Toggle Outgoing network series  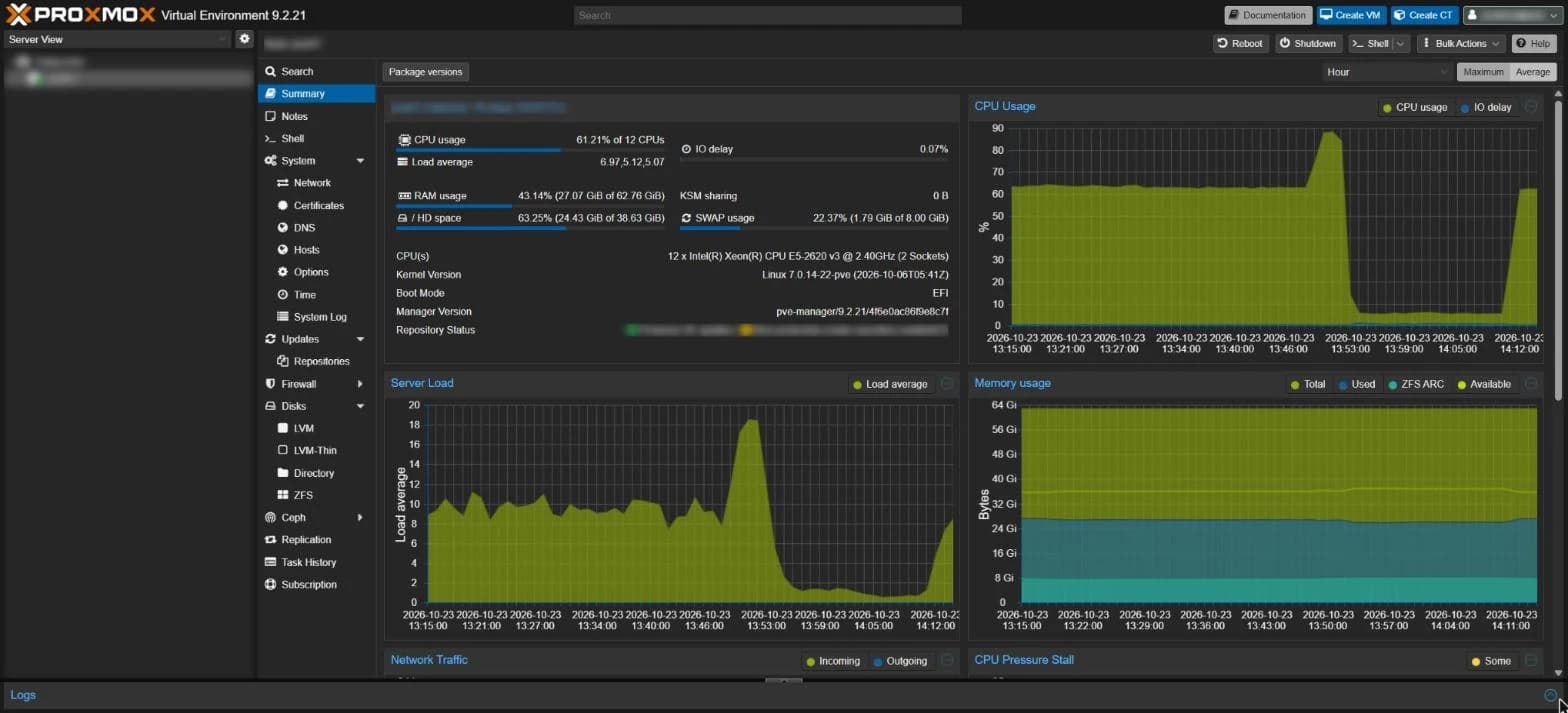(x=900, y=661)
